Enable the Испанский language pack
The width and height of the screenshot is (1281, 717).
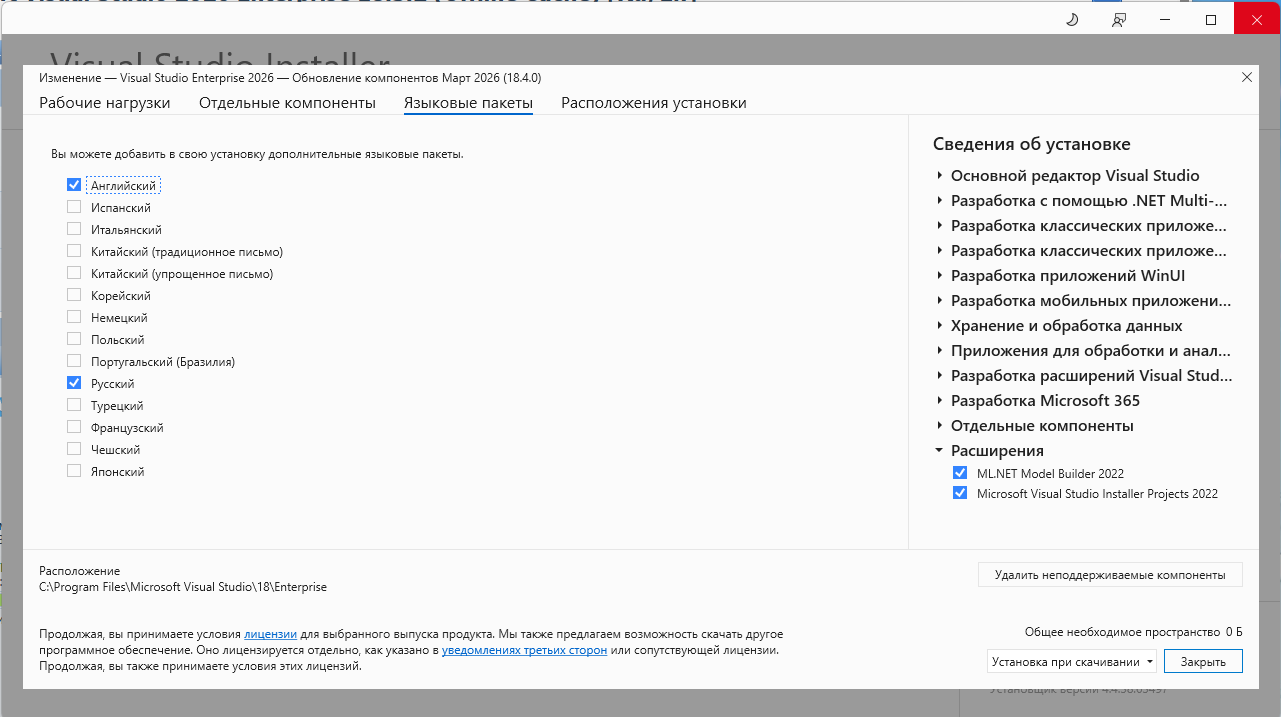(74, 207)
